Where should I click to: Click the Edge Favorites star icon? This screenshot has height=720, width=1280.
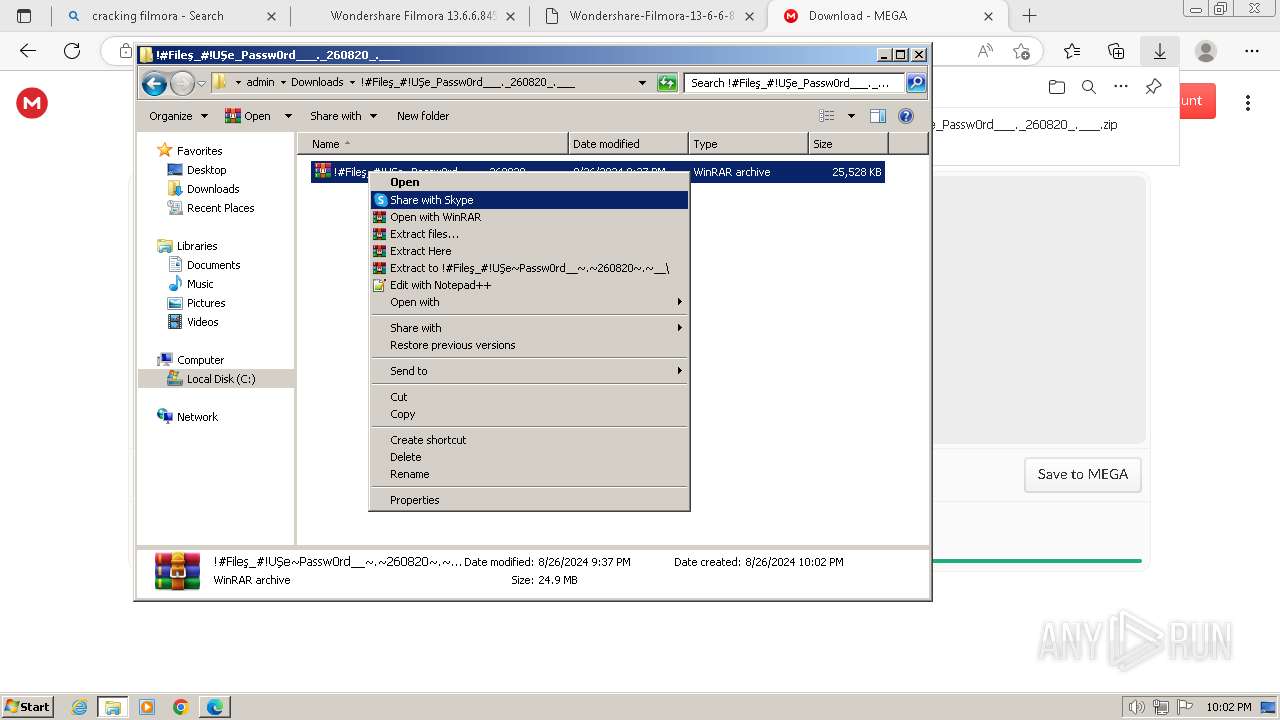tap(1072, 51)
